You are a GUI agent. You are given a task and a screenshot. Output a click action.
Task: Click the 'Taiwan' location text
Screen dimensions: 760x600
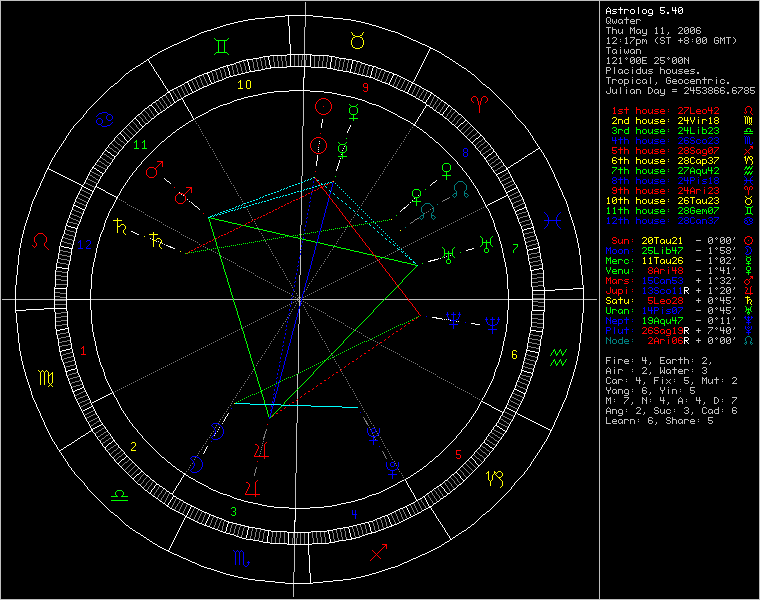[623, 50]
